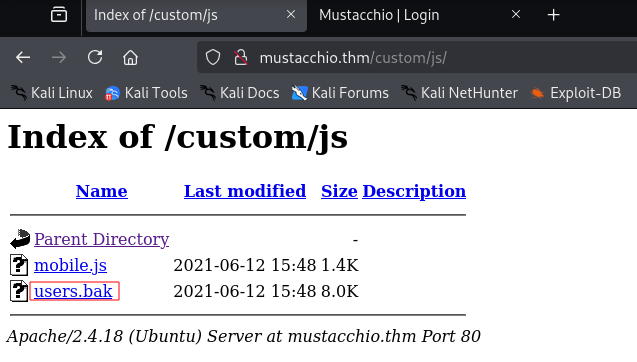Screen dimensions: 637x362
Task: Go to Parent Directory link
Action: (102, 239)
